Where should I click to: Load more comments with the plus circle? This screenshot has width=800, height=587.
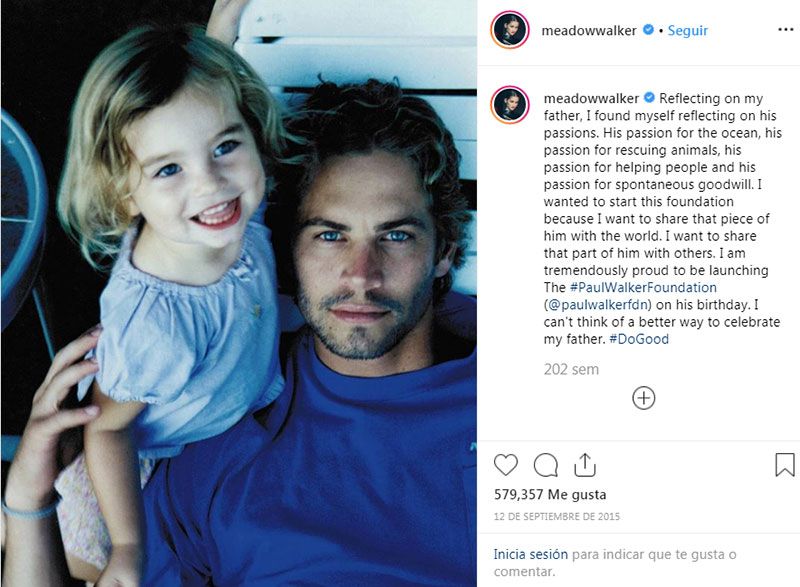643,398
